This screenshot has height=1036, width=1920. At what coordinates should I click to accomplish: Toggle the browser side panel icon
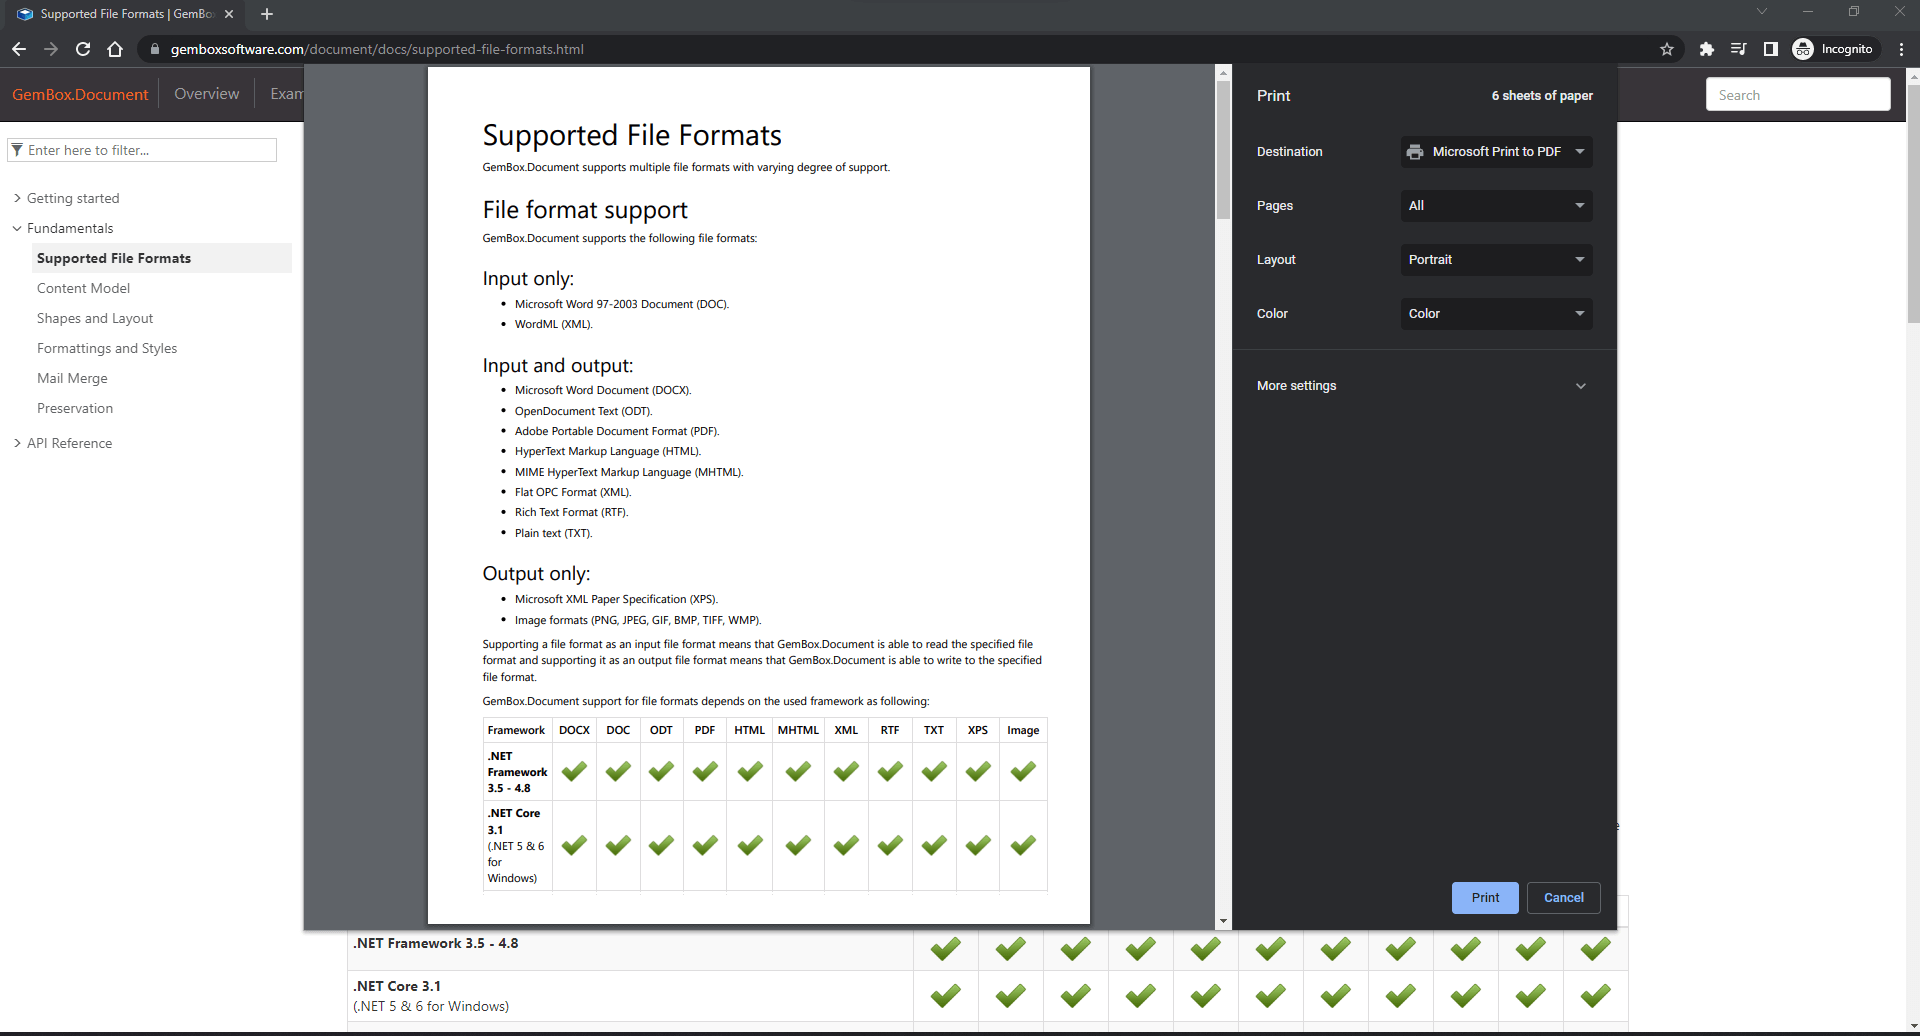1770,49
